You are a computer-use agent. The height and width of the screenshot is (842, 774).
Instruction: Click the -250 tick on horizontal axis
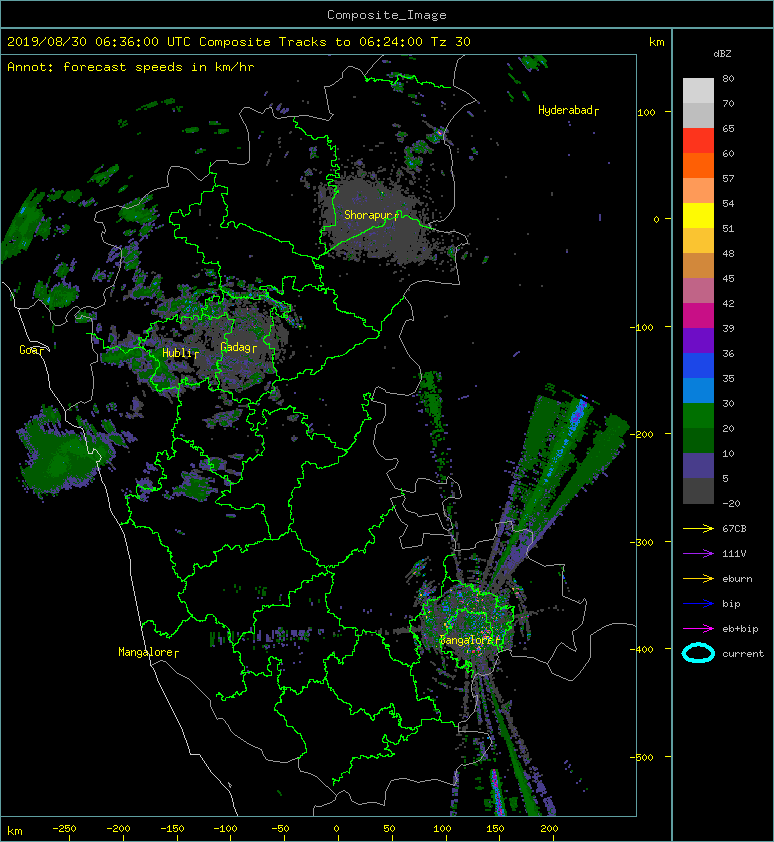pyautogui.click(x=64, y=829)
